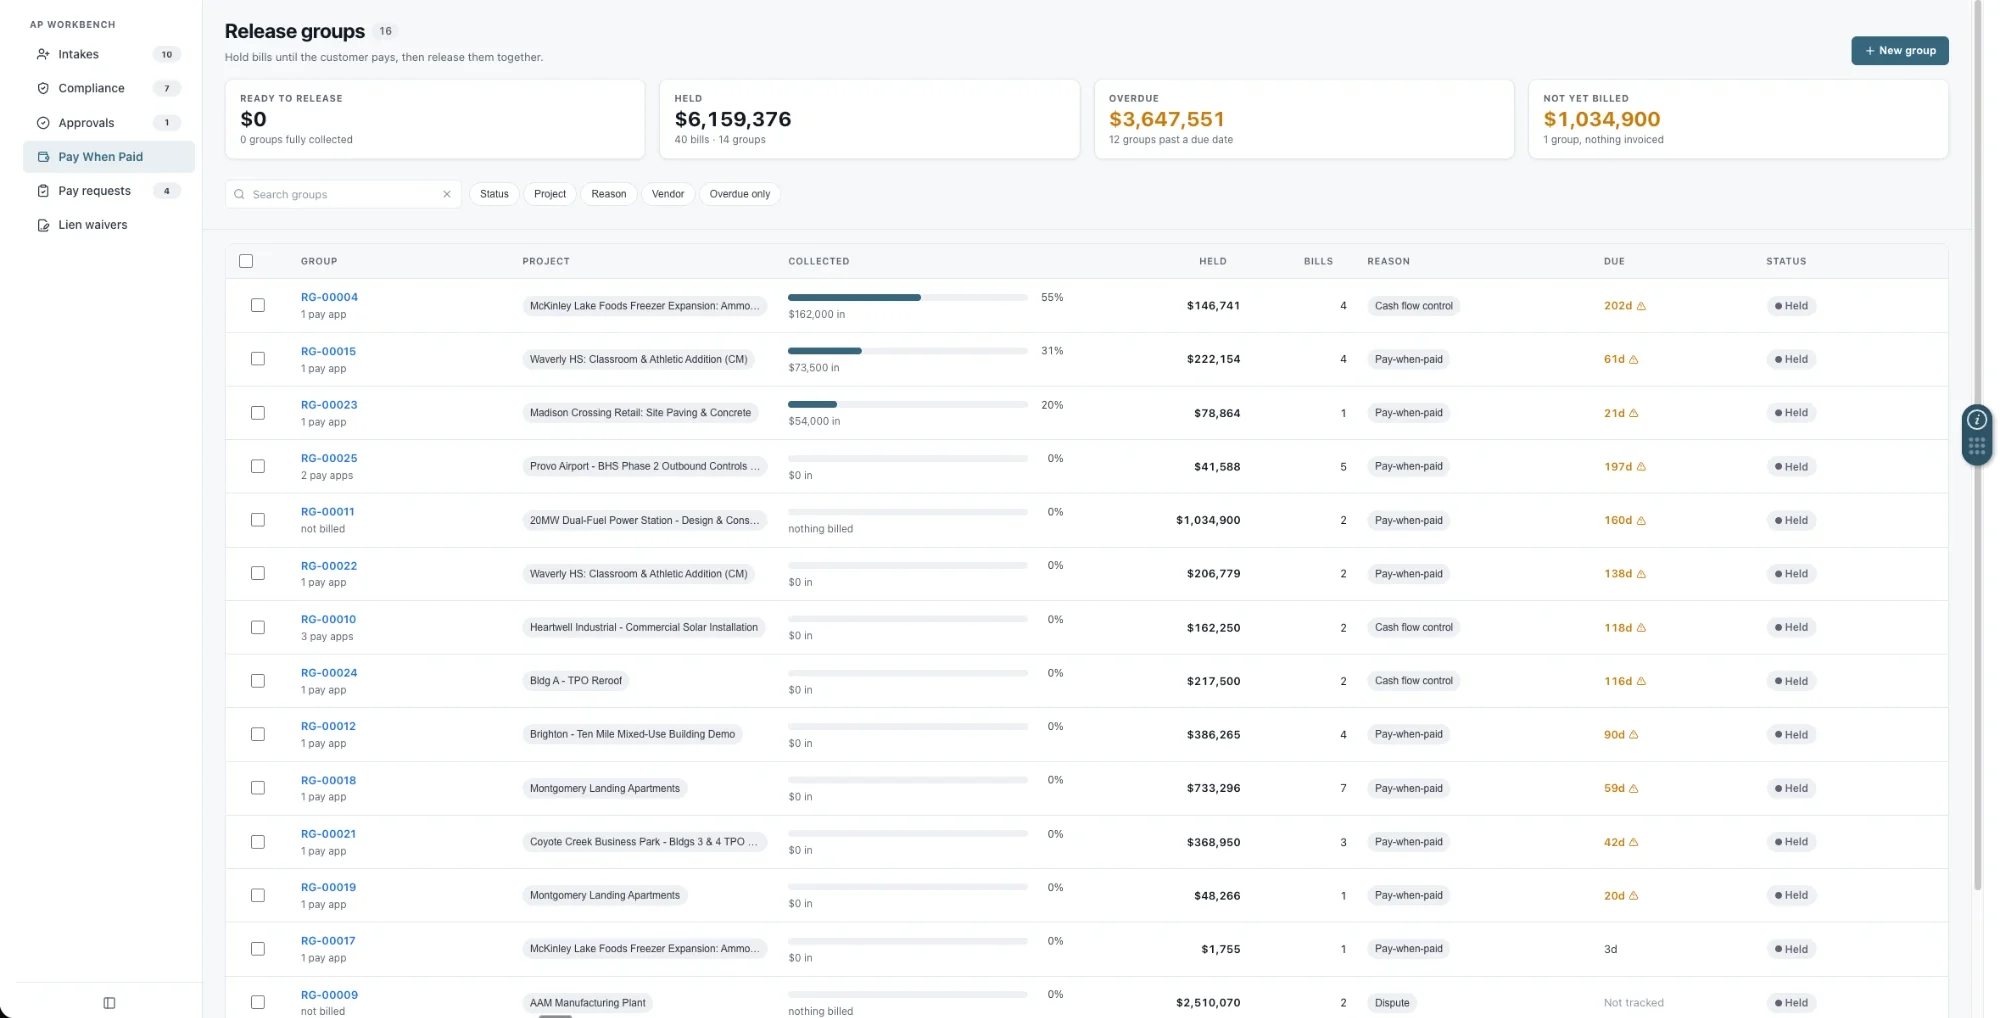The height and width of the screenshot is (1018, 2000).
Task: Click the grid dots on floating widget
Action: [1977, 447]
